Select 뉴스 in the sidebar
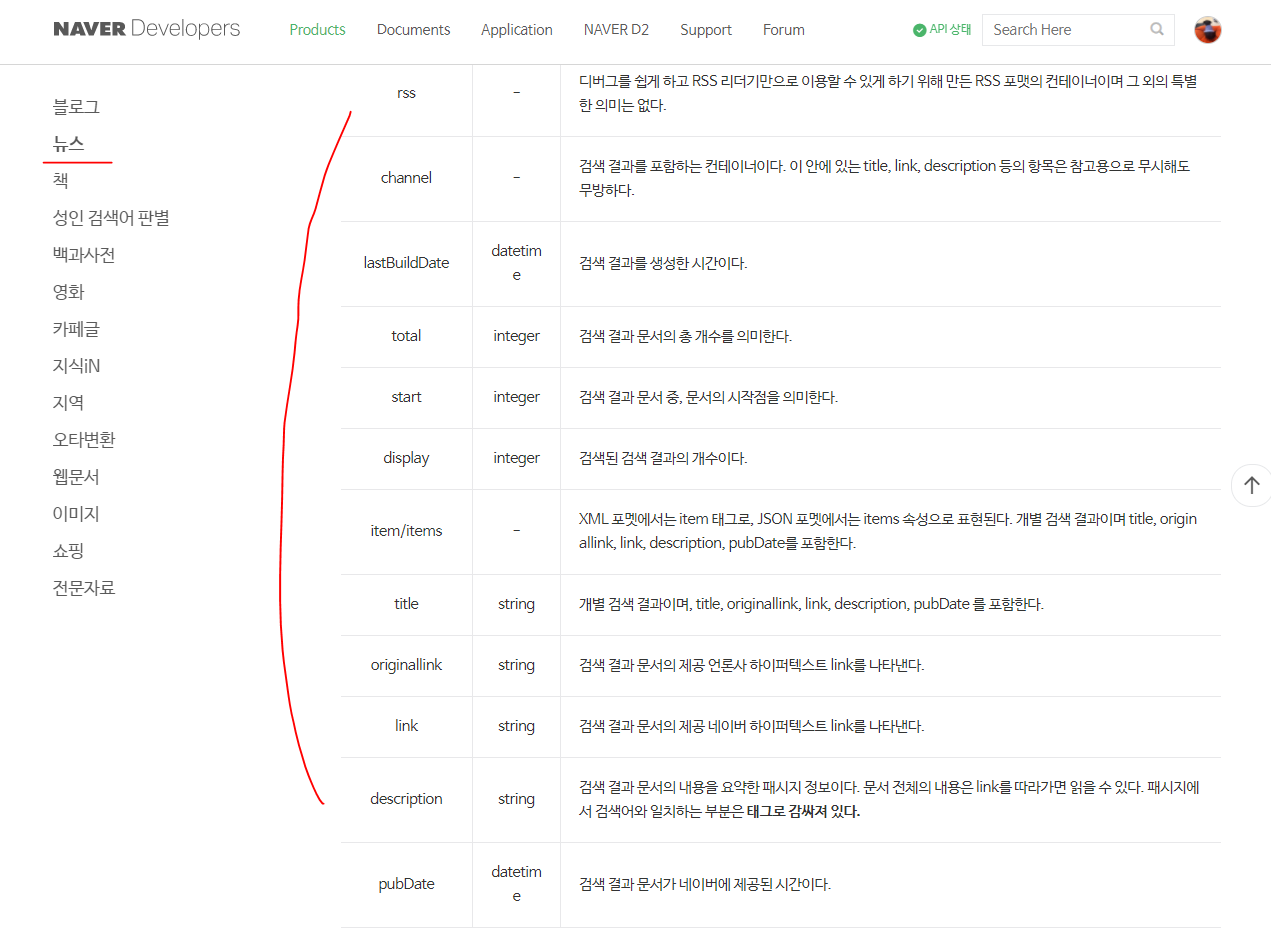This screenshot has height=930, width=1271. 68,144
